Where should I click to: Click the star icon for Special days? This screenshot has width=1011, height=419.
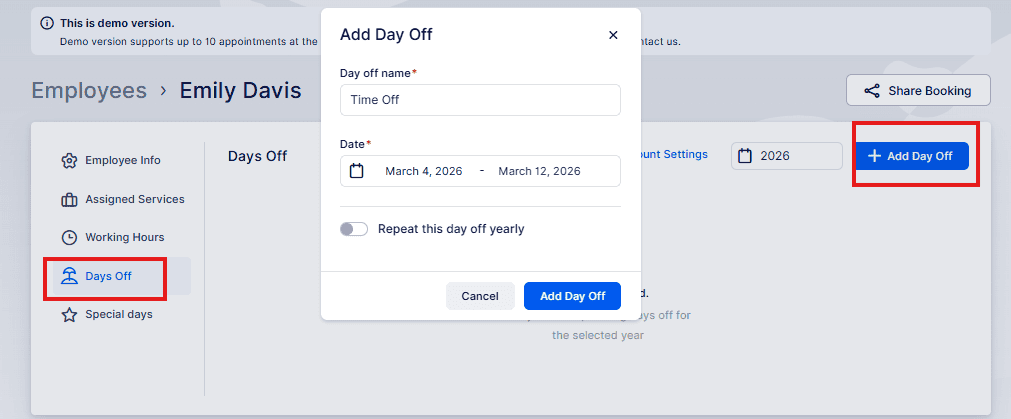click(69, 315)
